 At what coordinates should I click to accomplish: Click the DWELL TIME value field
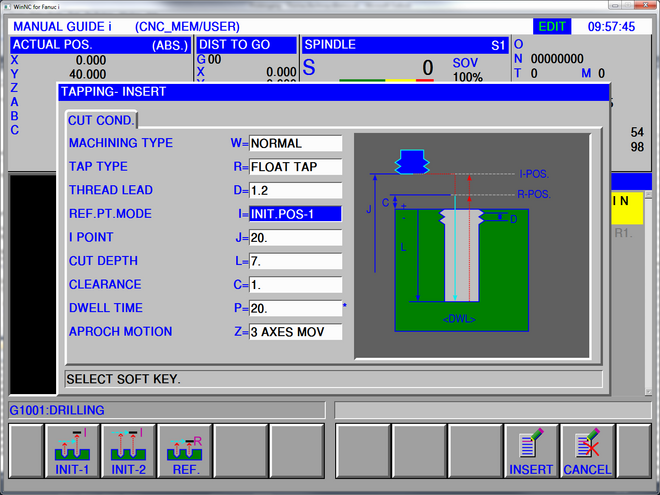pos(295,308)
